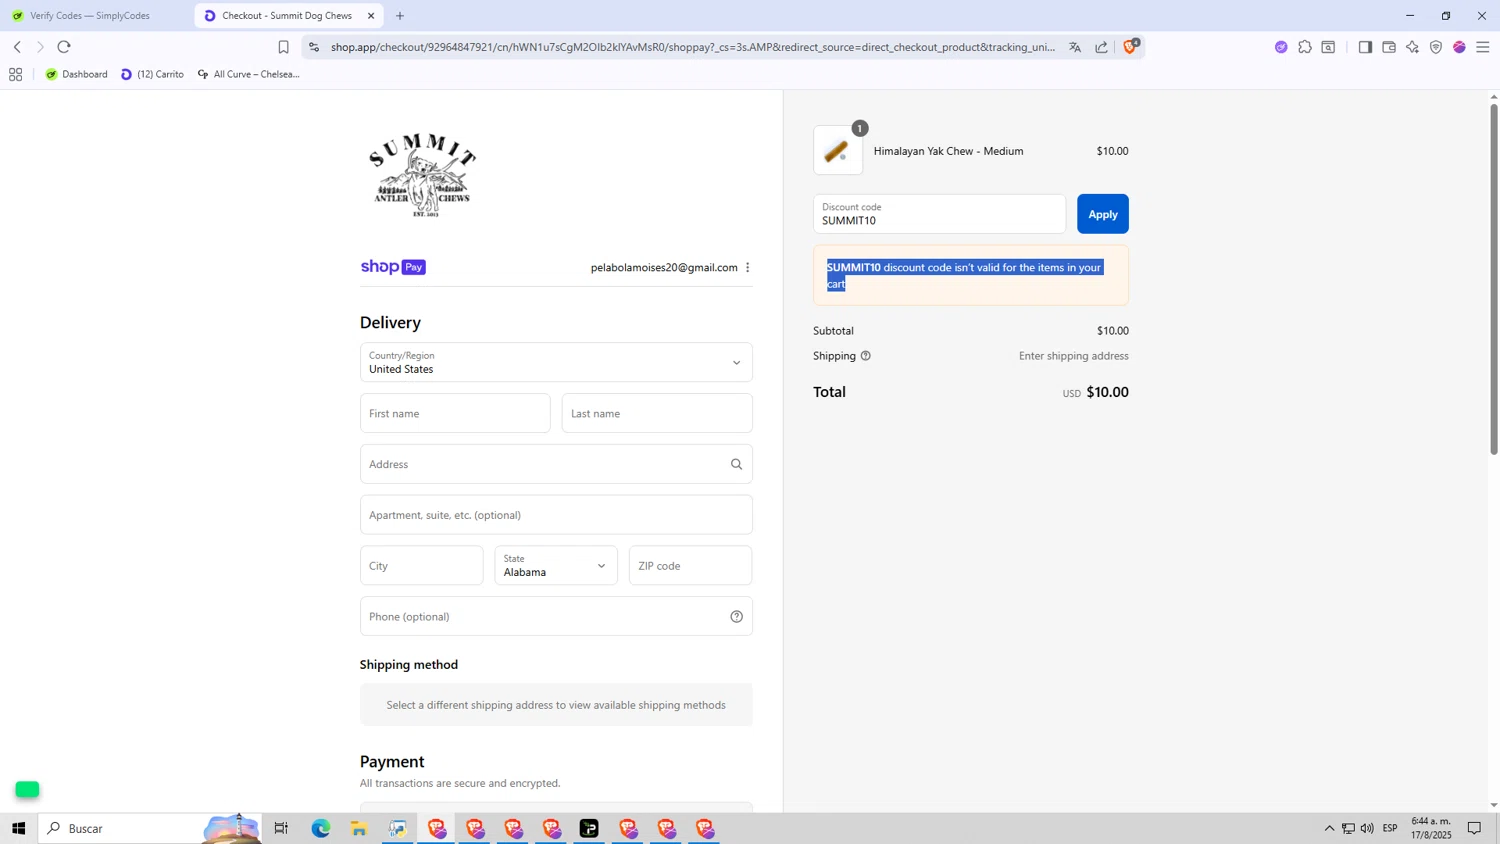This screenshot has height=844, width=1500.
Task: Click the translate page icon
Action: pos(1075,47)
